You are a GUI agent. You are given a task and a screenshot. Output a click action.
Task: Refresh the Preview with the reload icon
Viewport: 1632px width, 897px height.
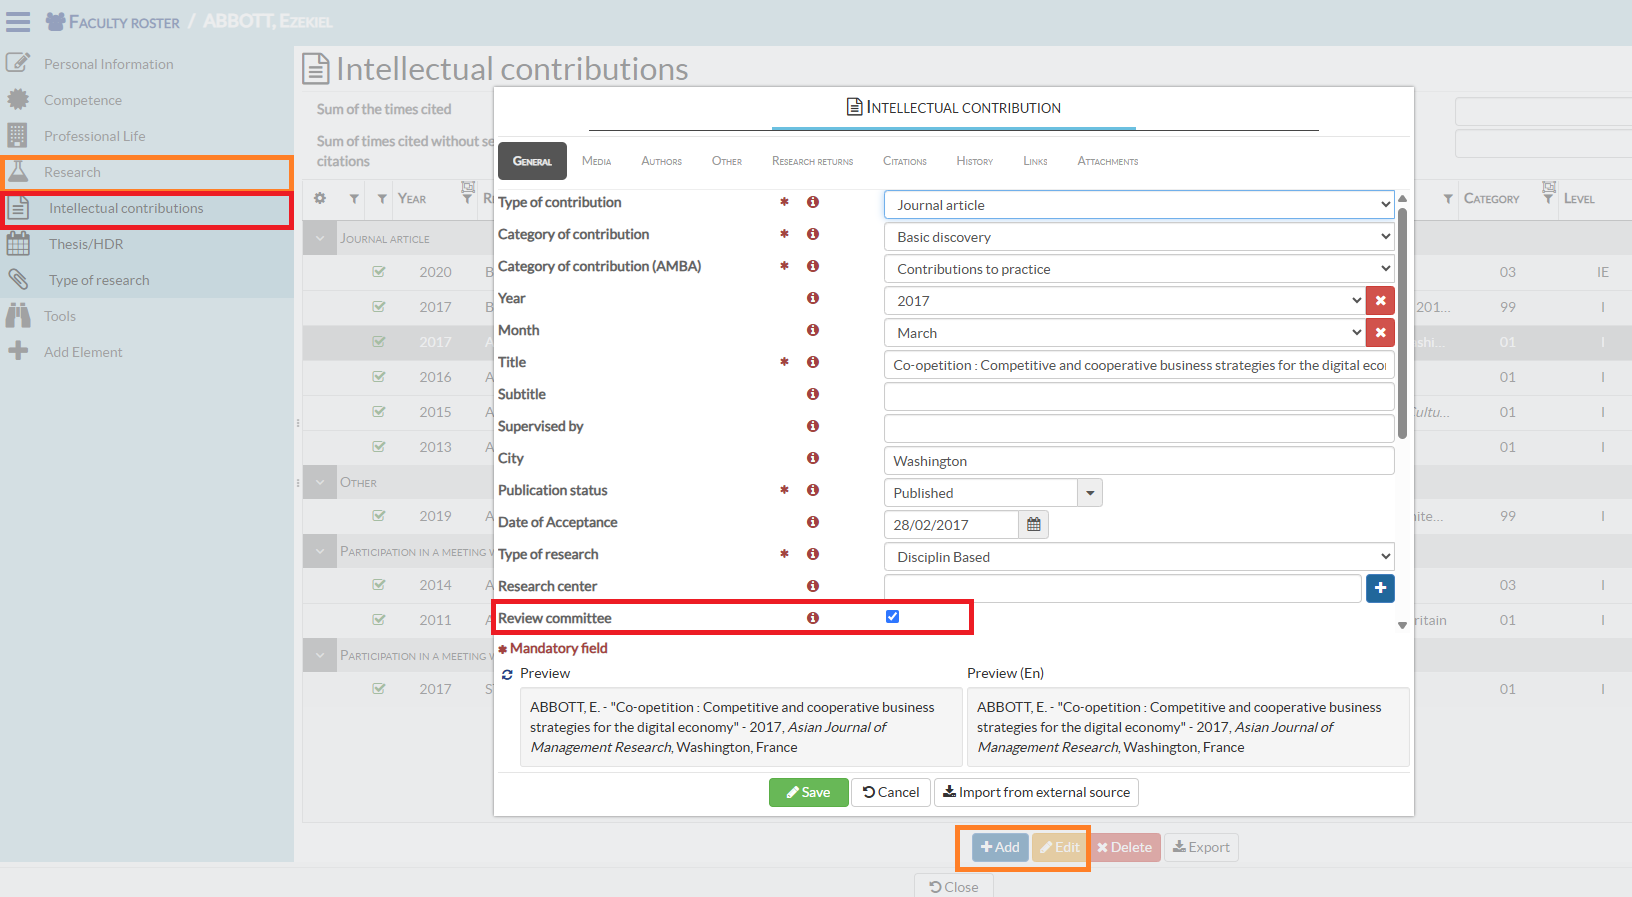pos(507,675)
